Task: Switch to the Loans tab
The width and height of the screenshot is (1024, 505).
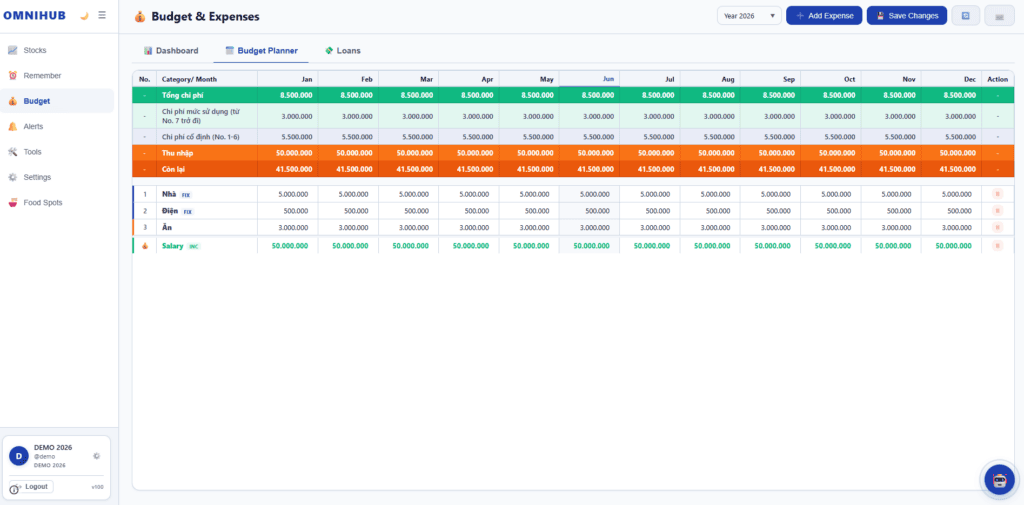Action: click(343, 50)
